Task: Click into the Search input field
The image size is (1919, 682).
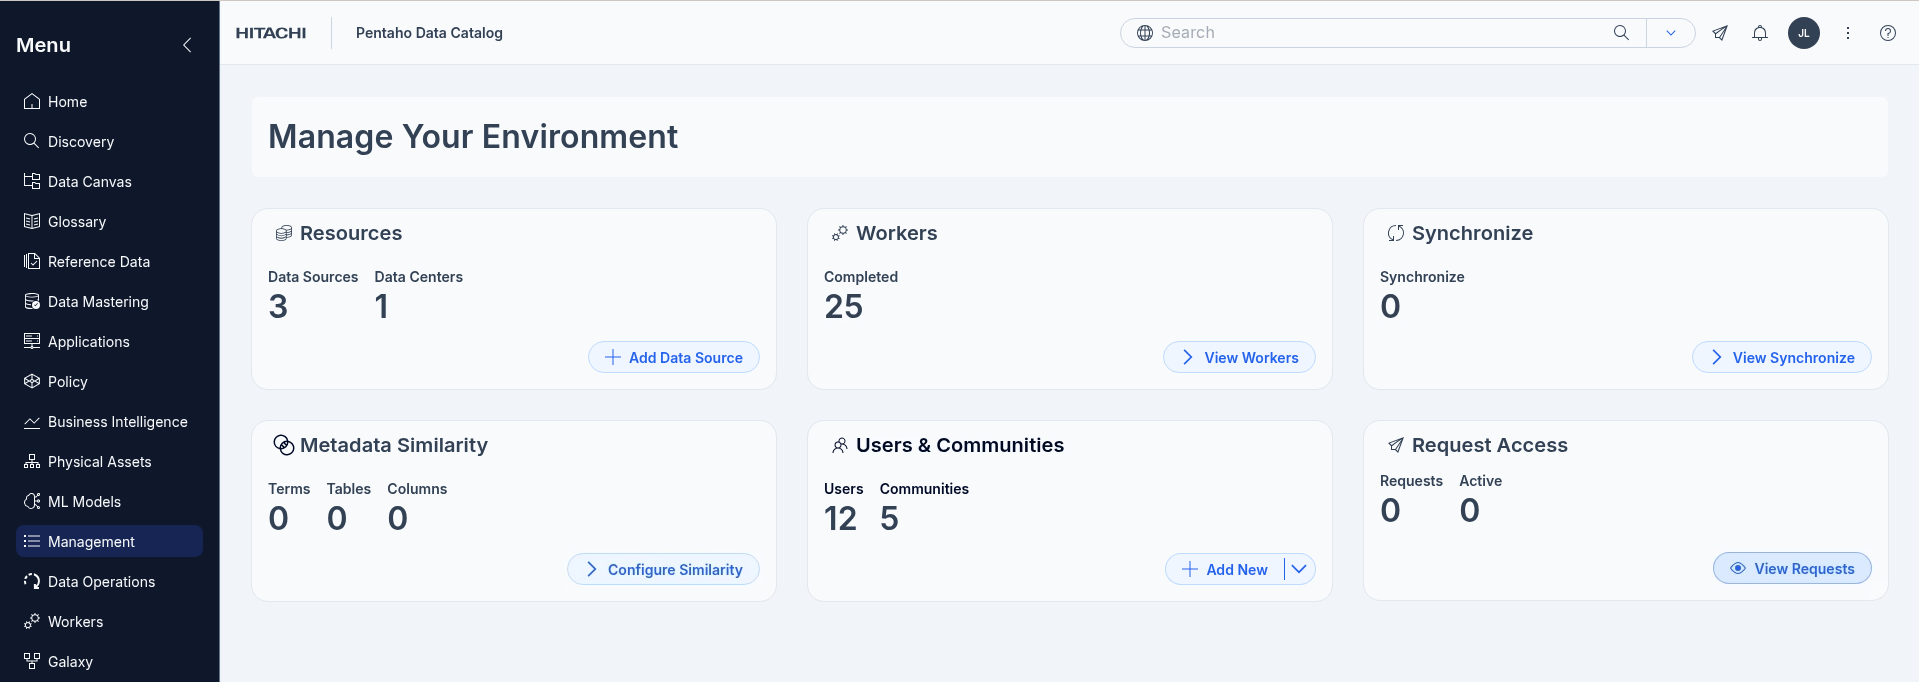Action: pos(1380,33)
